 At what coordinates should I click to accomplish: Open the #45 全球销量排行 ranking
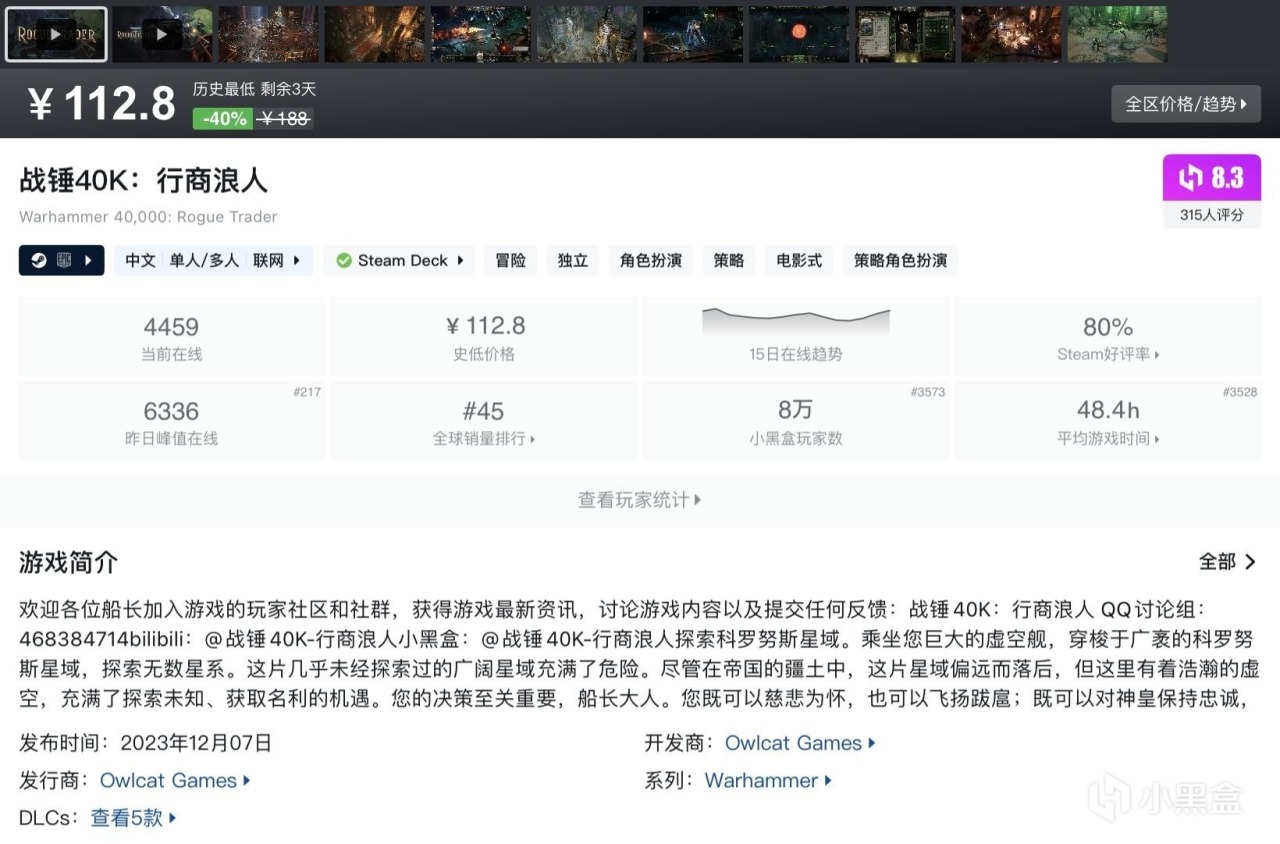(484, 421)
